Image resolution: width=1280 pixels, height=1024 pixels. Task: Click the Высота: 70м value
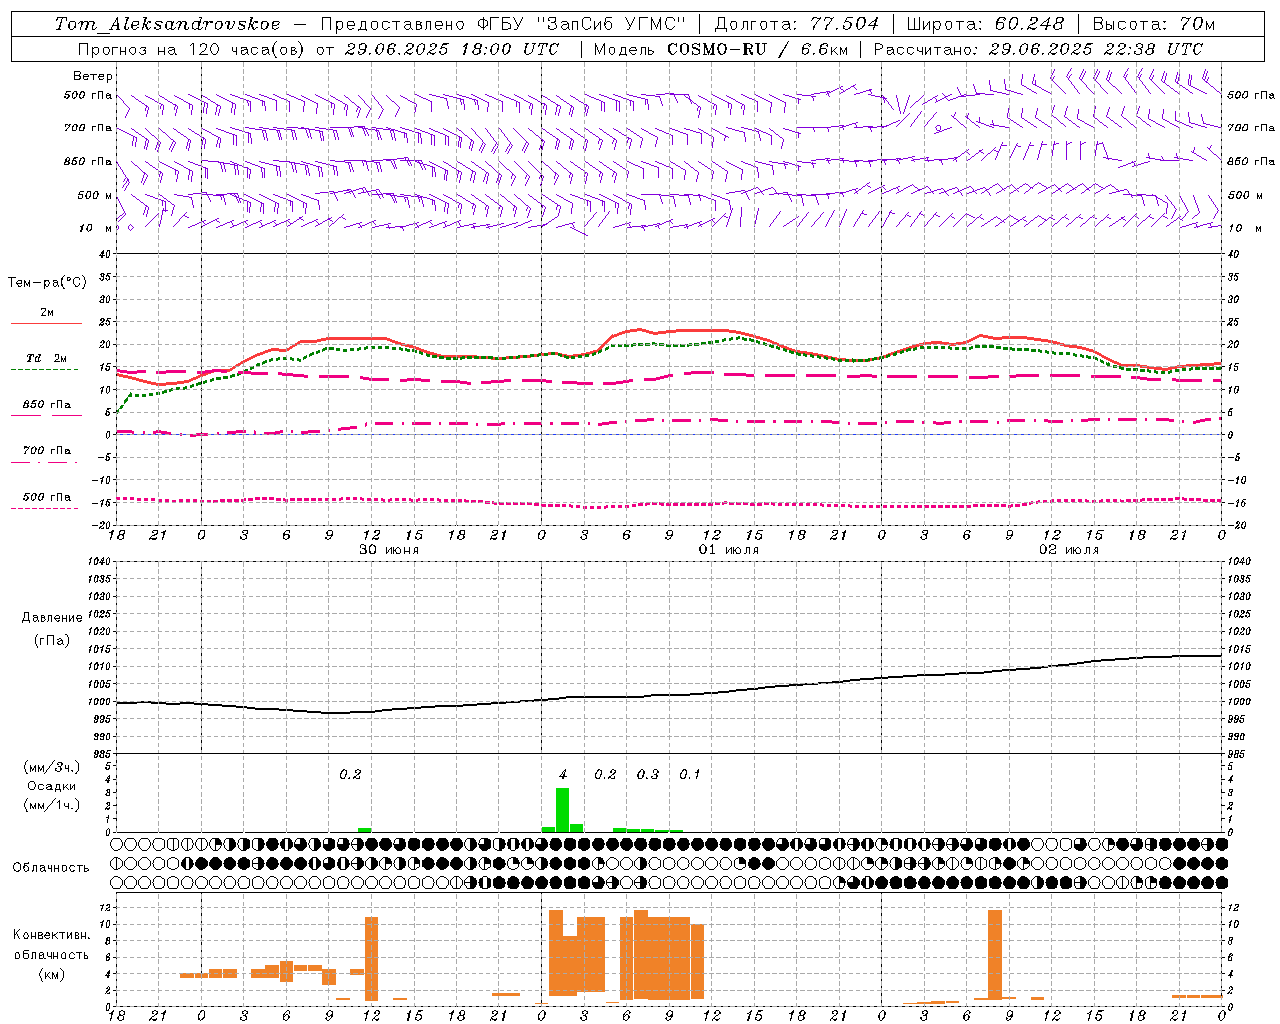[x=1154, y=23]
